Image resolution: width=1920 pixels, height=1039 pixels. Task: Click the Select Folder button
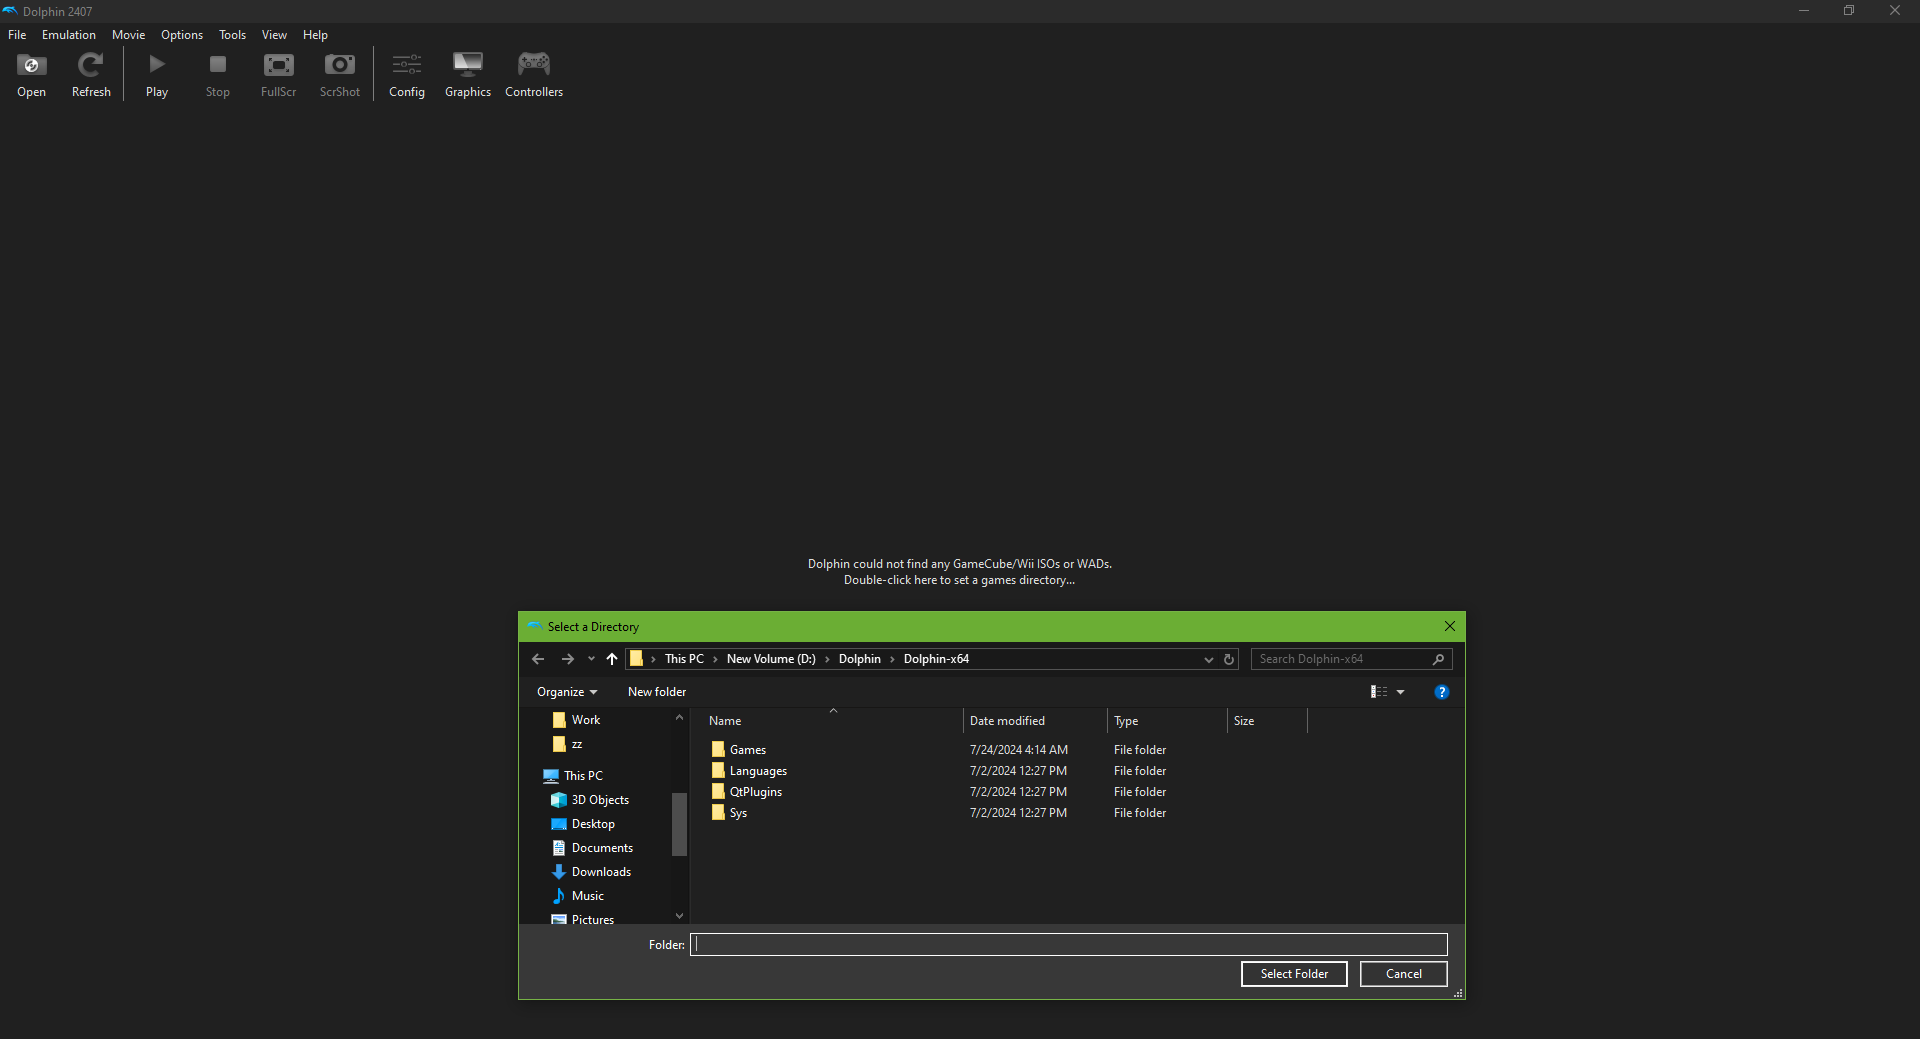[1293, 974]
